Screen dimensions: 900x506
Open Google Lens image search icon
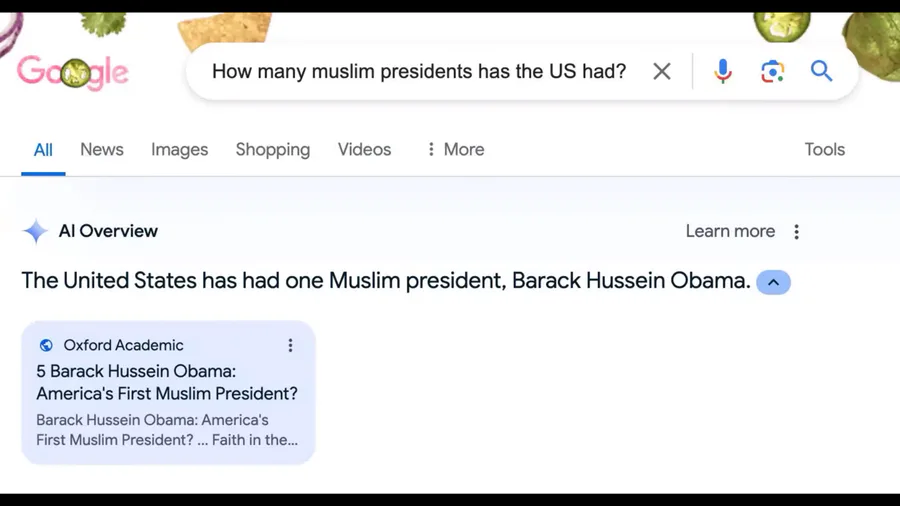tap(773, 72)
